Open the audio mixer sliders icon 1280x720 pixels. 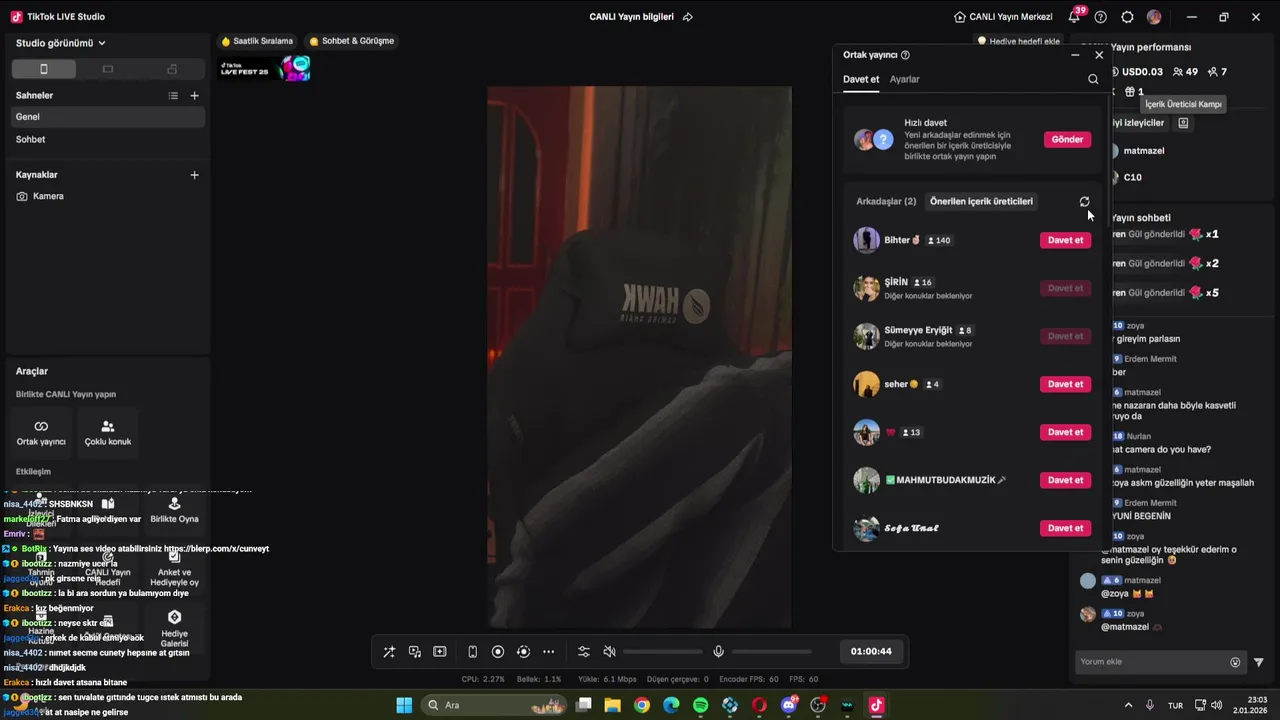[584, 652]
